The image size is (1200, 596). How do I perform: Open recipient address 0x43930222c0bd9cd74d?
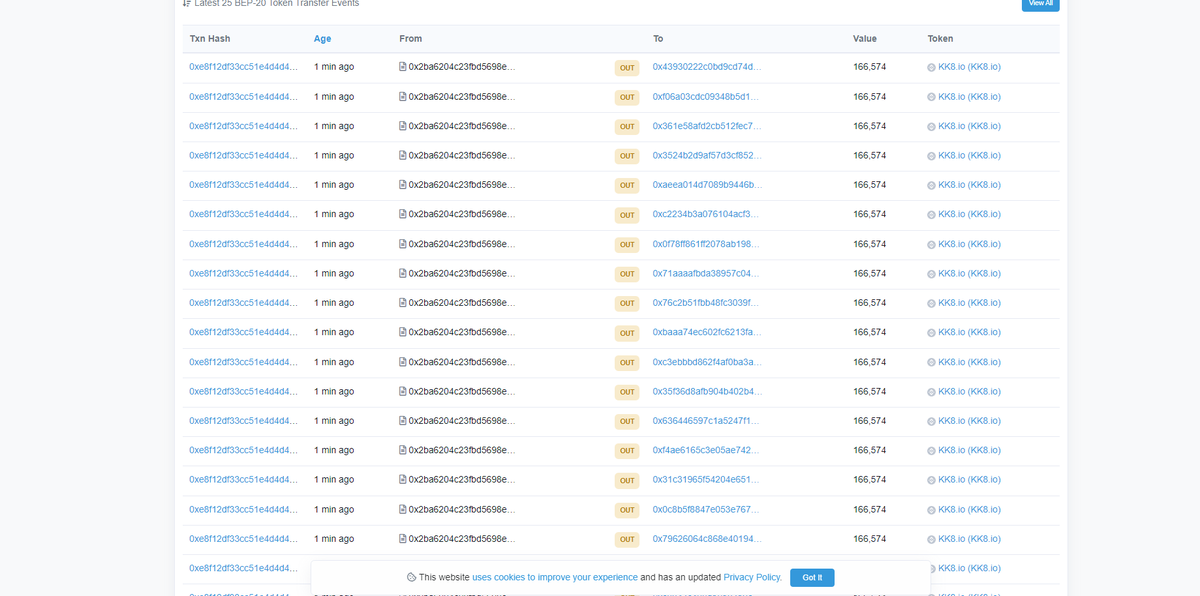(707, 67)
